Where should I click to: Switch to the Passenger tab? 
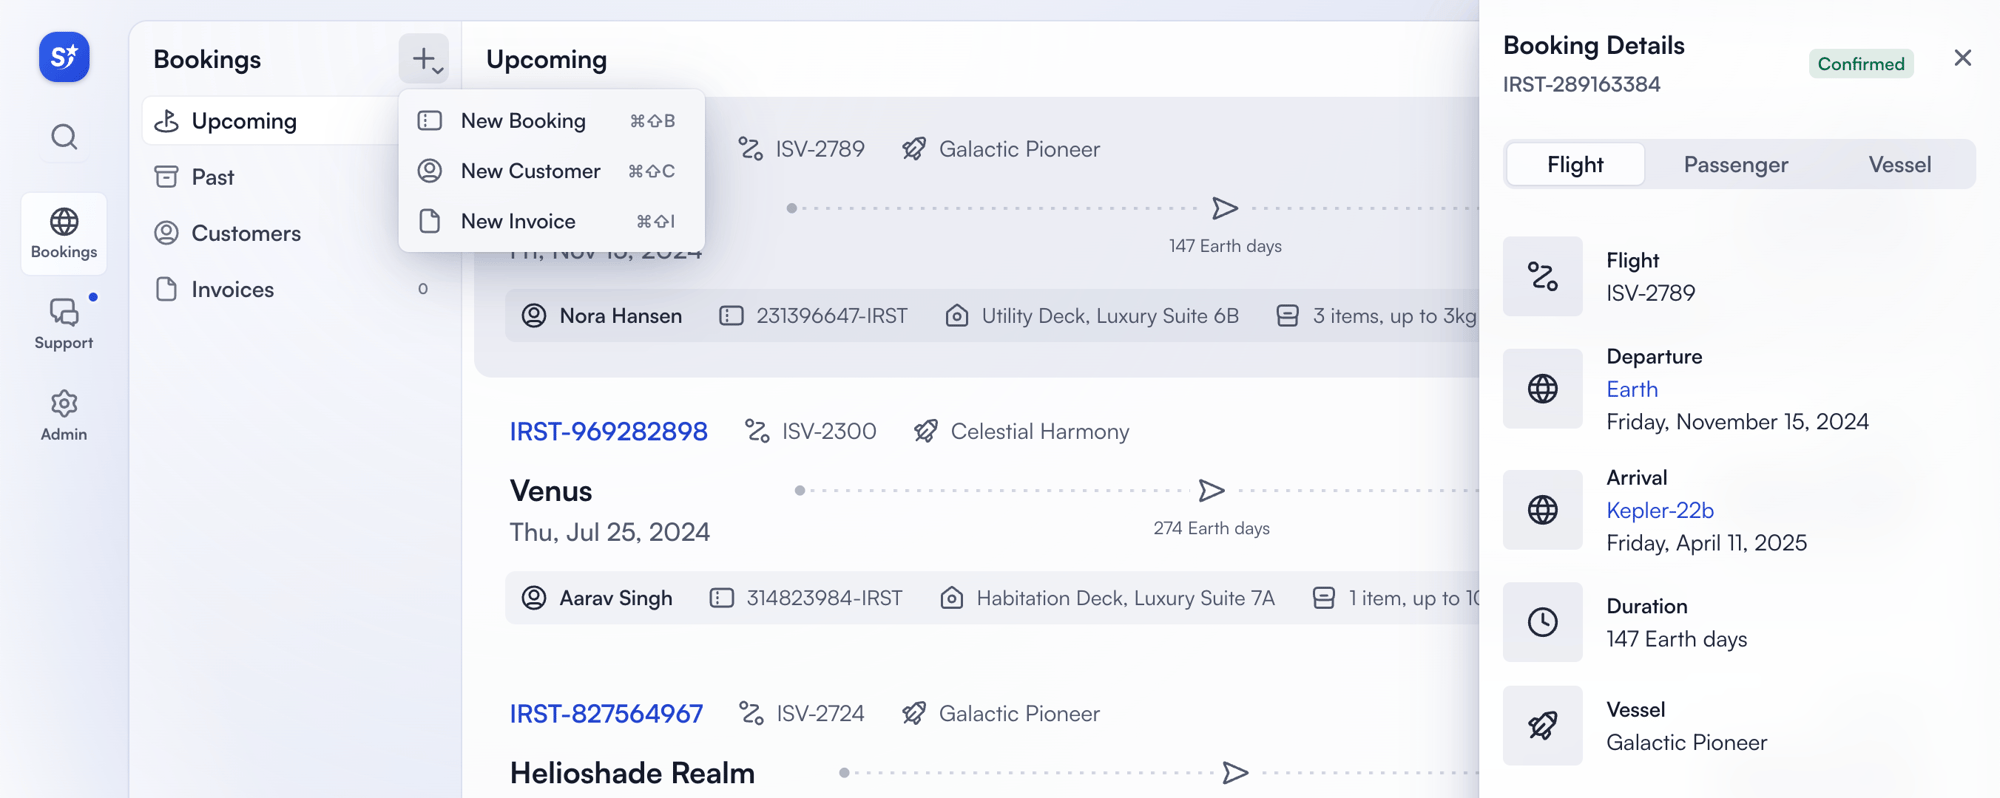coord(1735,164)
